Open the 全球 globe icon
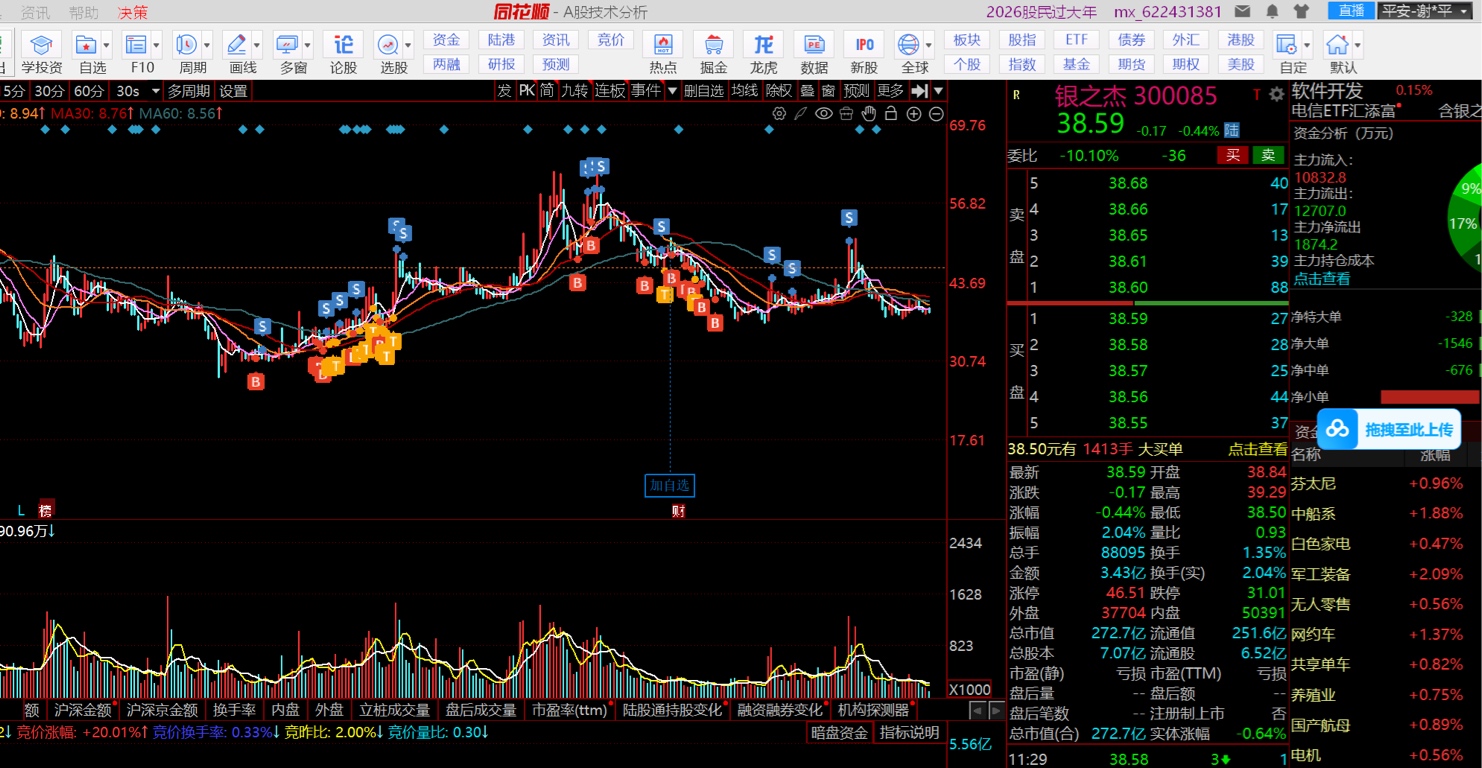Image resolution: width=1482 pixels, height=768 pixels. [x=908, y=45]
